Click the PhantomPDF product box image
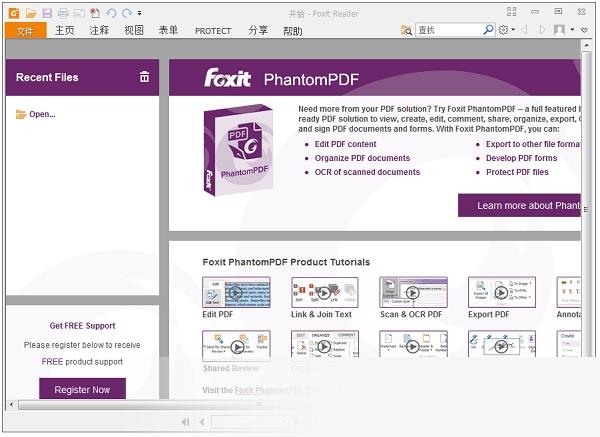The height and width of the screenshot is (437, 600). coord(238,150)
